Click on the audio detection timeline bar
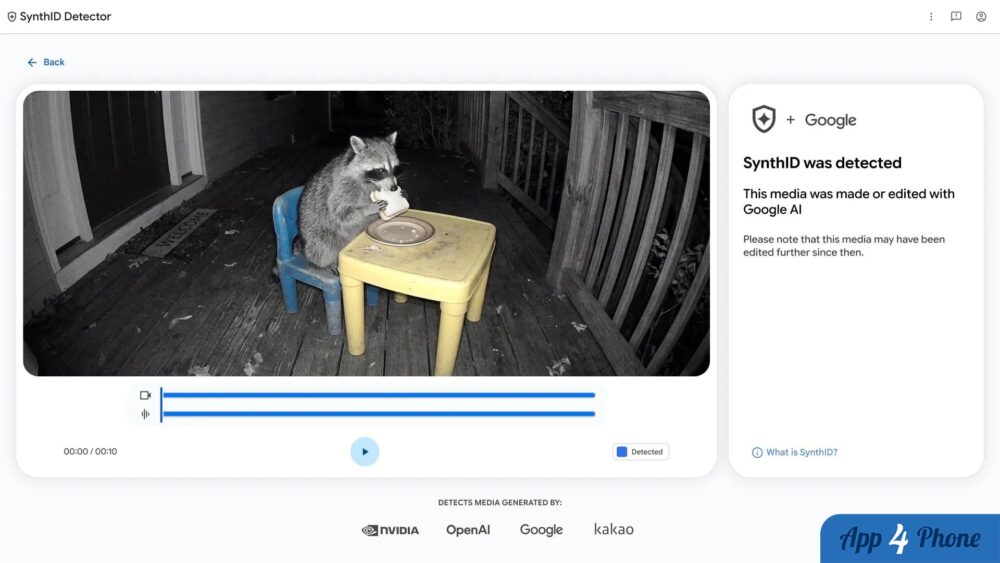 tap(379, 414)
